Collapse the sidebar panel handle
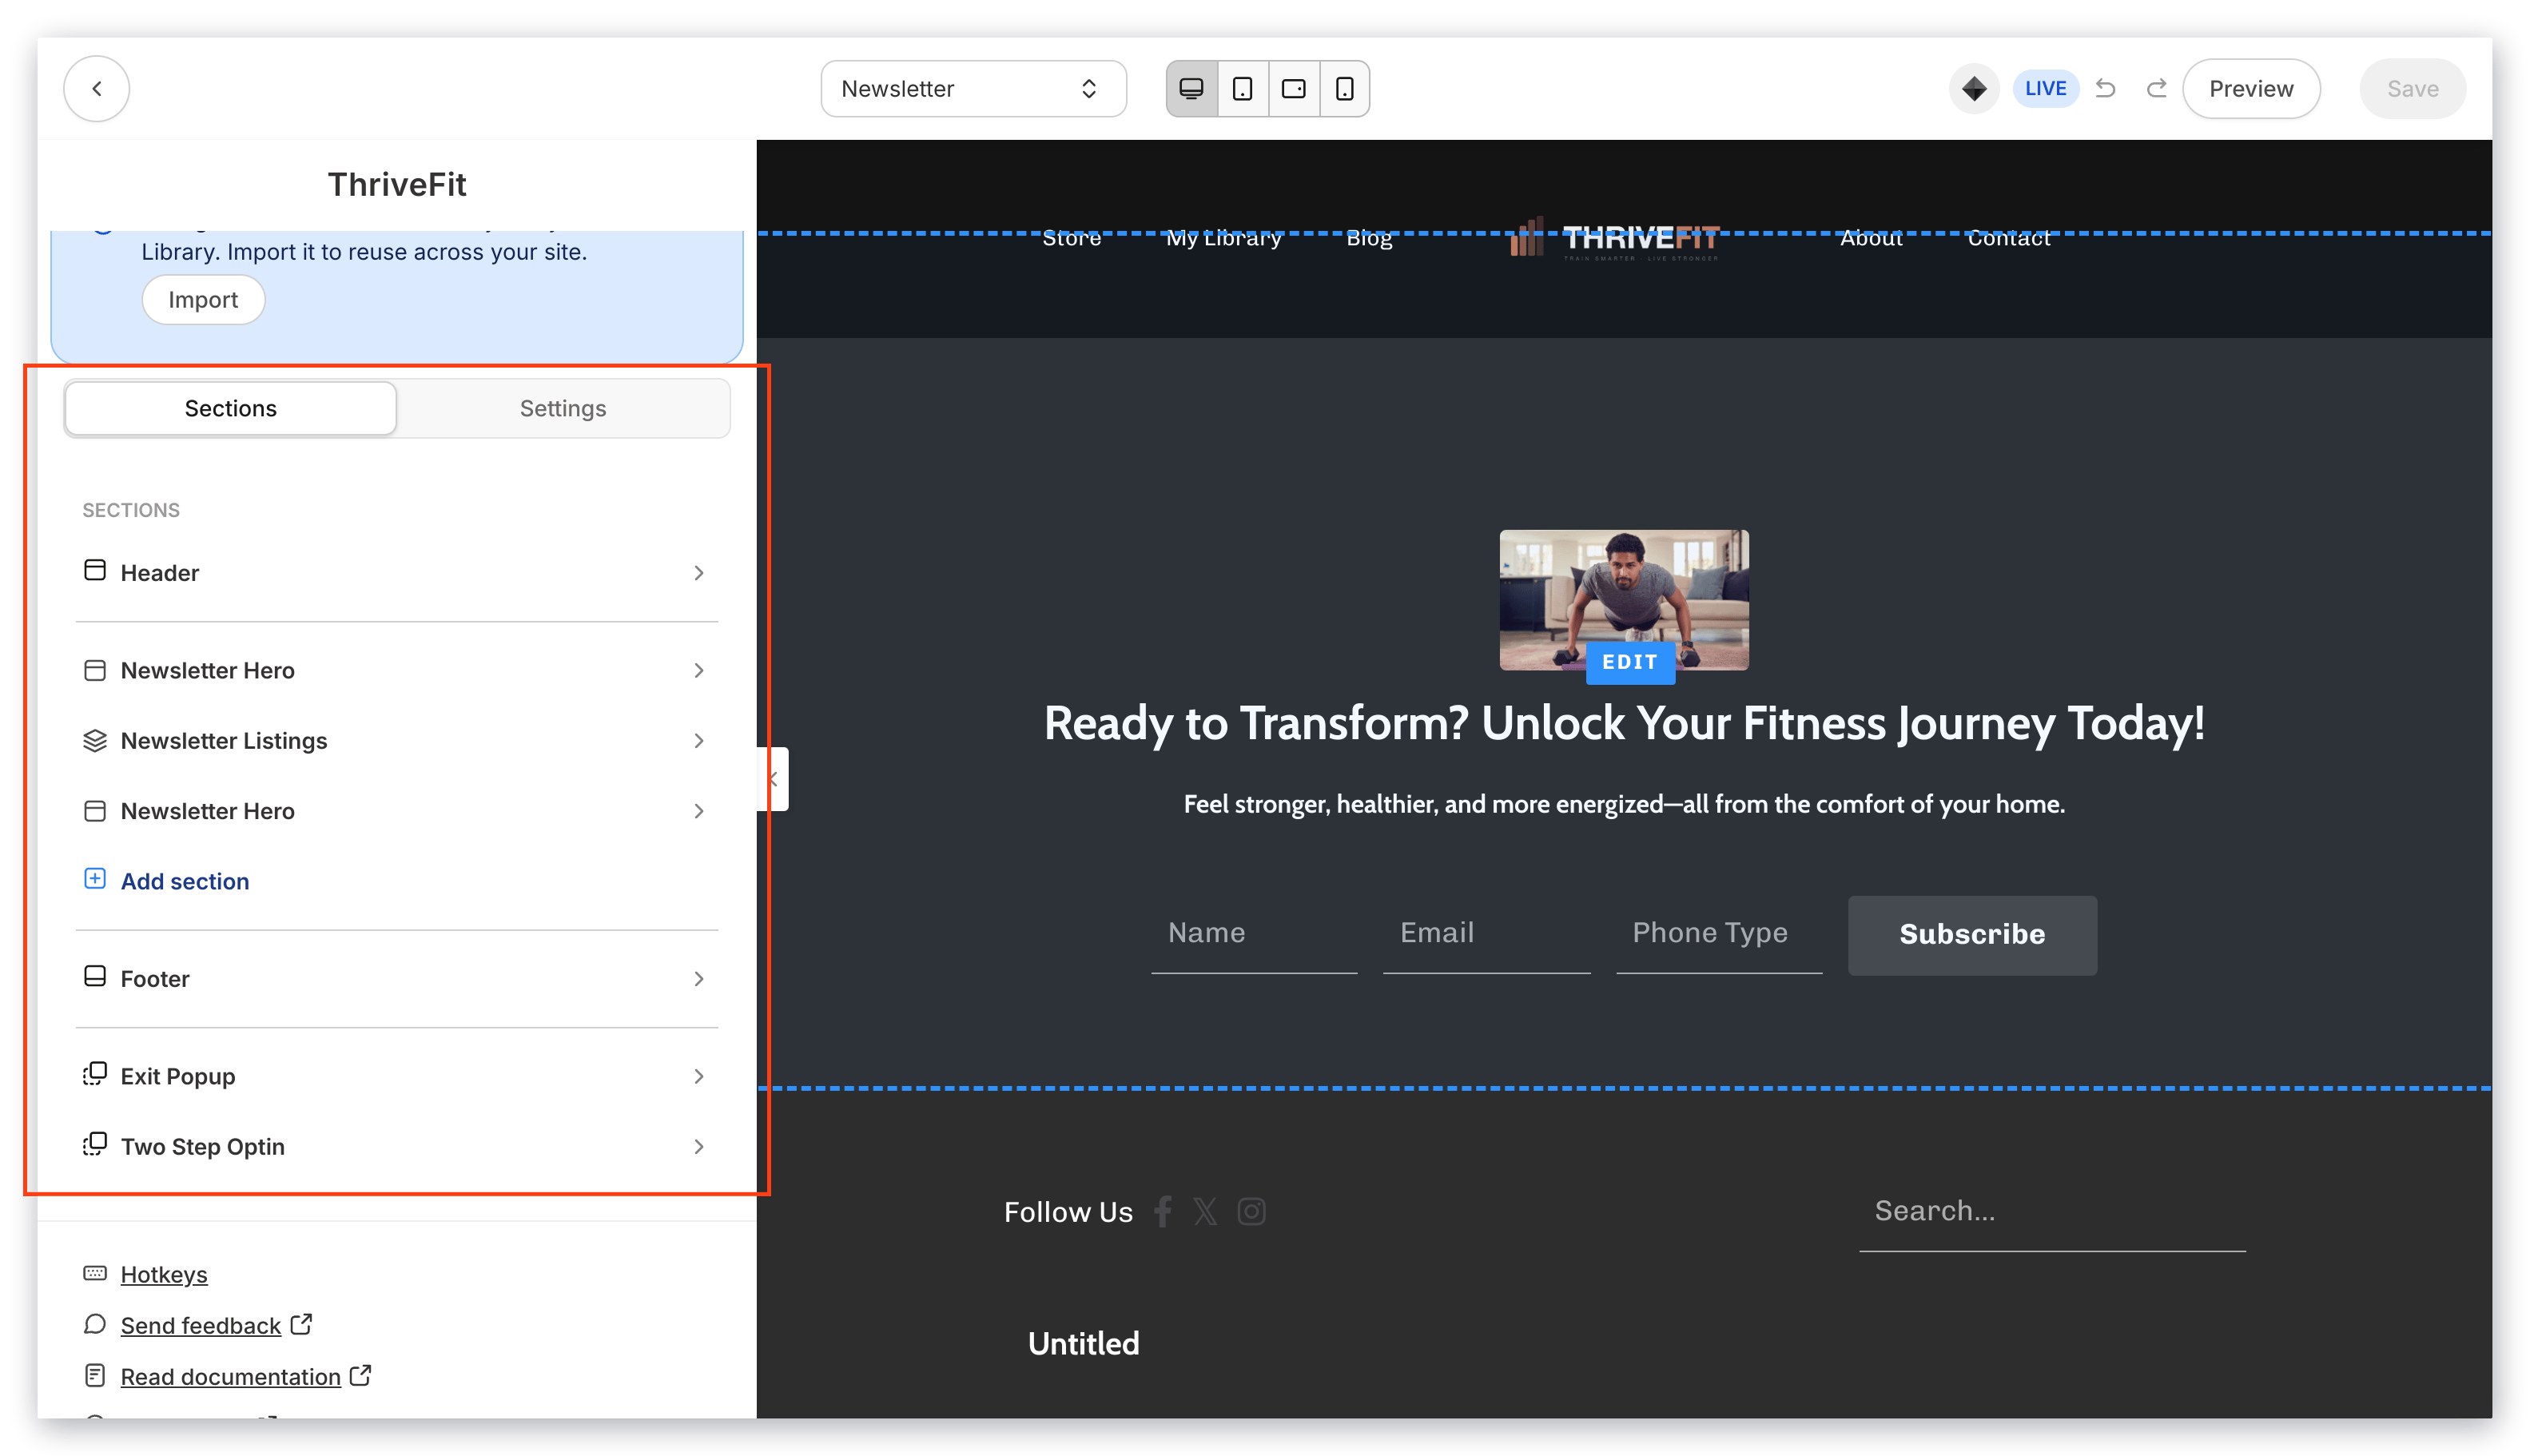Screen dimensions: 2530x1456 (773, 779)
